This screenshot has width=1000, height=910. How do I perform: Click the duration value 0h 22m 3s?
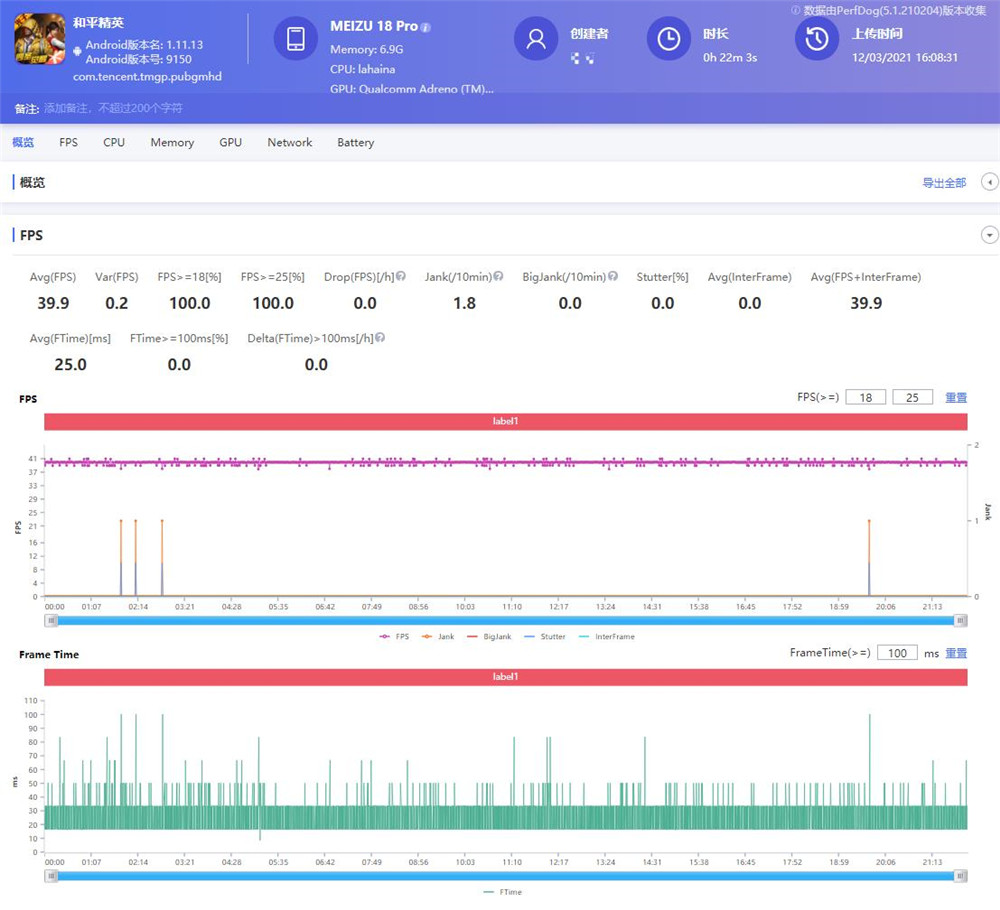tap(730, 57)
